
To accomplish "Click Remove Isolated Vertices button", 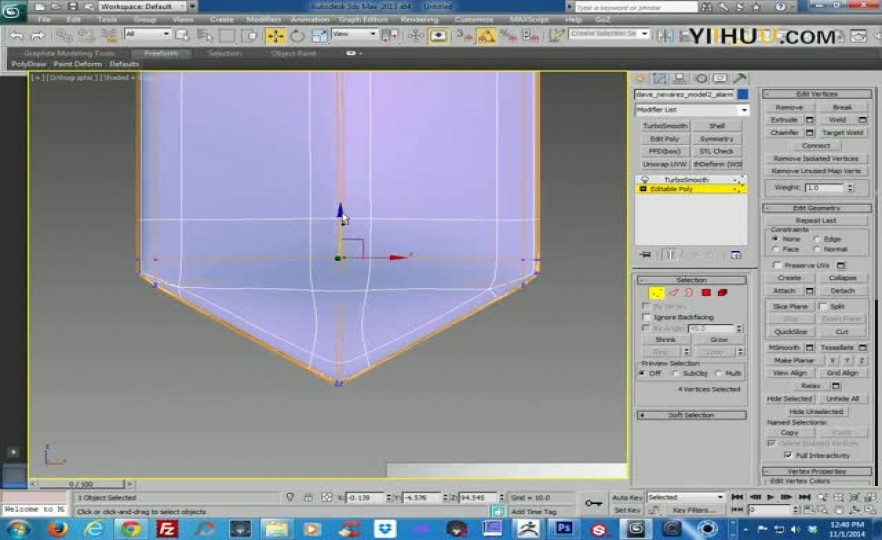I will pos(816,159).
